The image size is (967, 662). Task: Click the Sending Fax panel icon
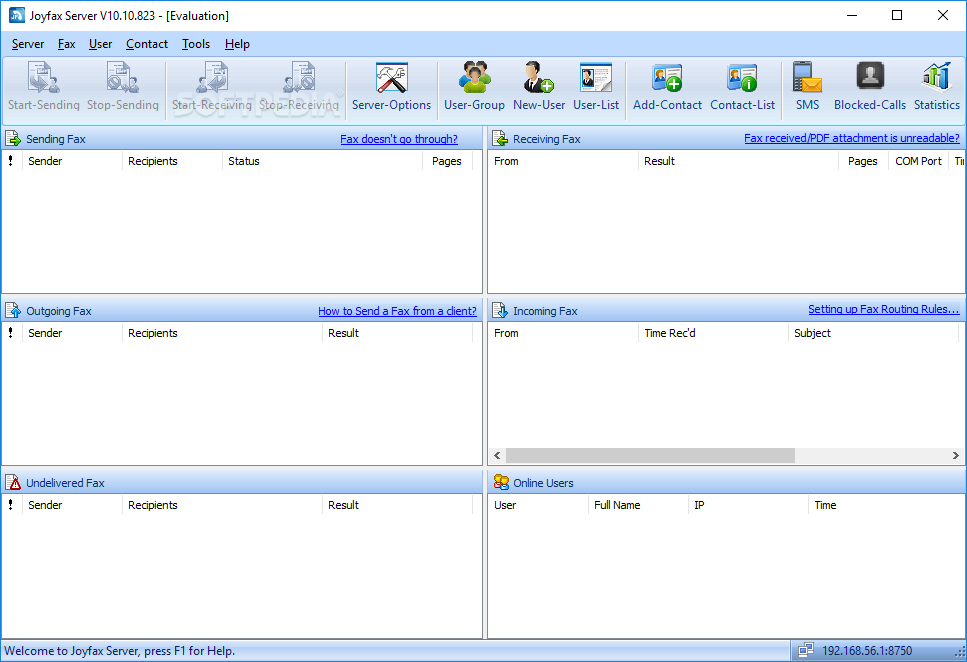coord(13,139)
